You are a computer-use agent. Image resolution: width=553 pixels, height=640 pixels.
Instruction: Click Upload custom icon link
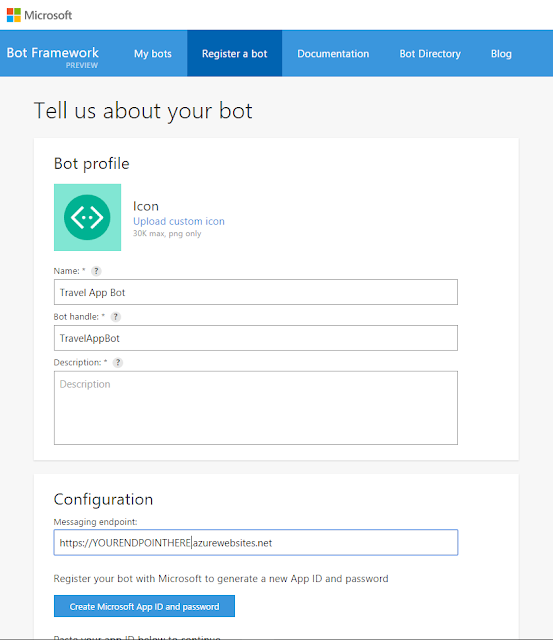coord(179,221)
